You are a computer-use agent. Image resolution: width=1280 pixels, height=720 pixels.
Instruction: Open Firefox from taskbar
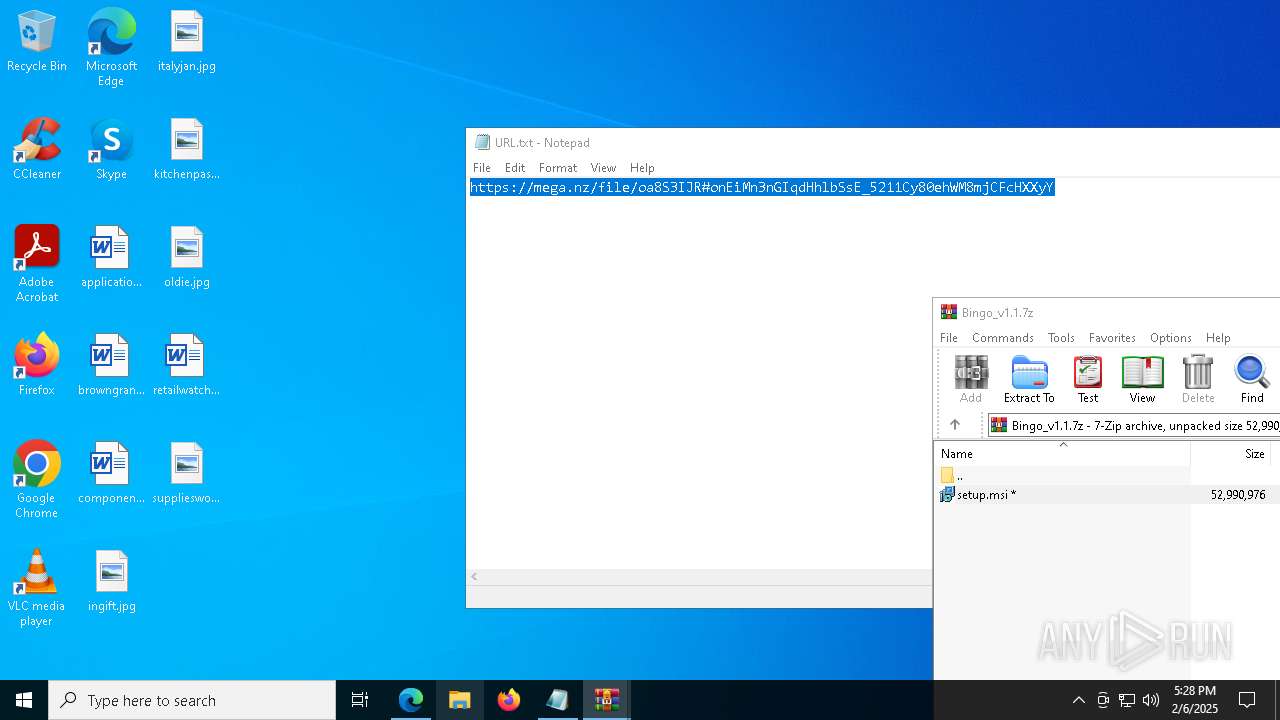coord(509,700)
